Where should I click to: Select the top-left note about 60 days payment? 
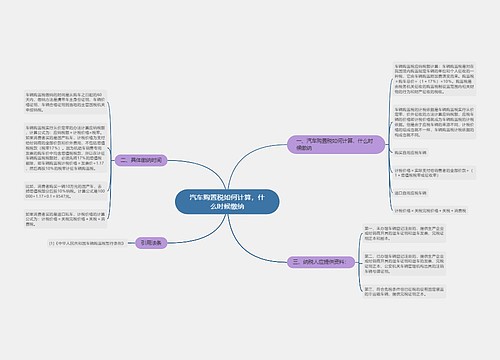(x=65, y=102)
